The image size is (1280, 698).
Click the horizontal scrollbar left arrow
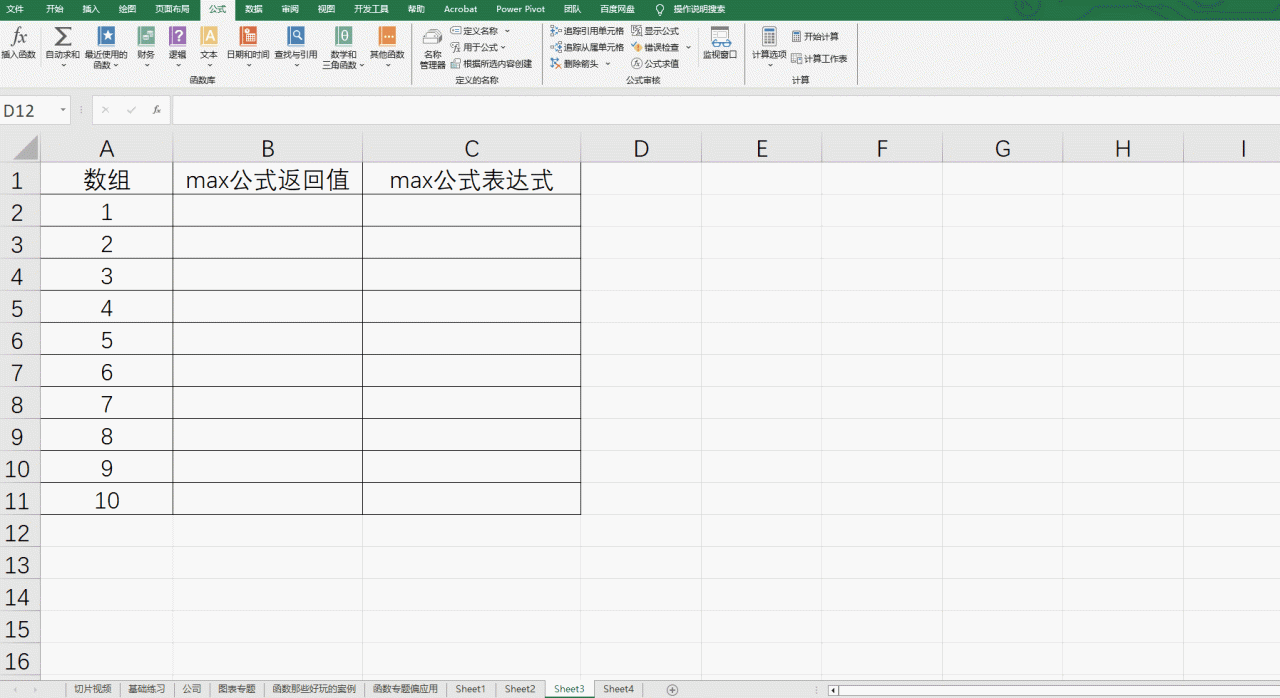pos(833,690)
